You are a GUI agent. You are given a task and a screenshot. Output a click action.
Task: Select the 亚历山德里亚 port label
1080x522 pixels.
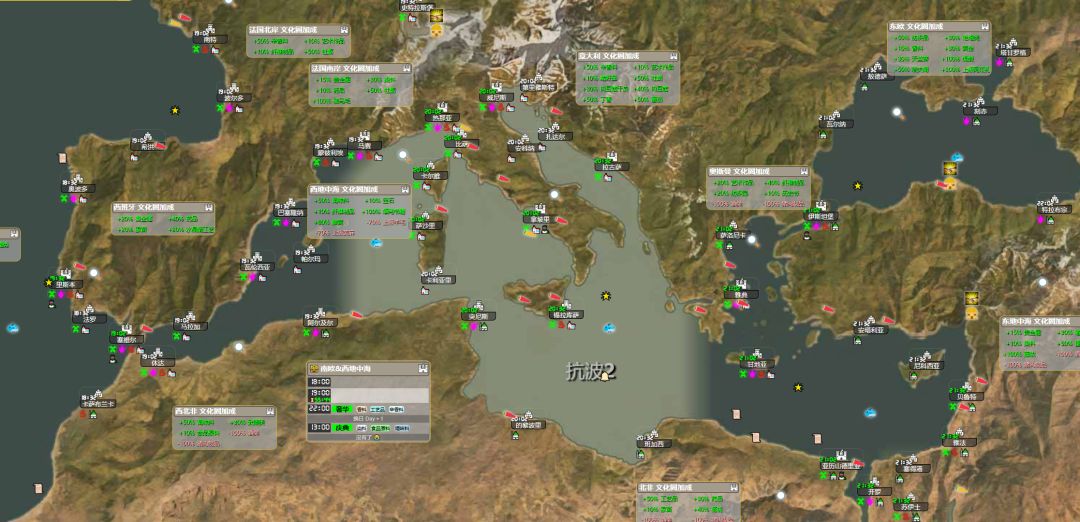coord(841,466)
